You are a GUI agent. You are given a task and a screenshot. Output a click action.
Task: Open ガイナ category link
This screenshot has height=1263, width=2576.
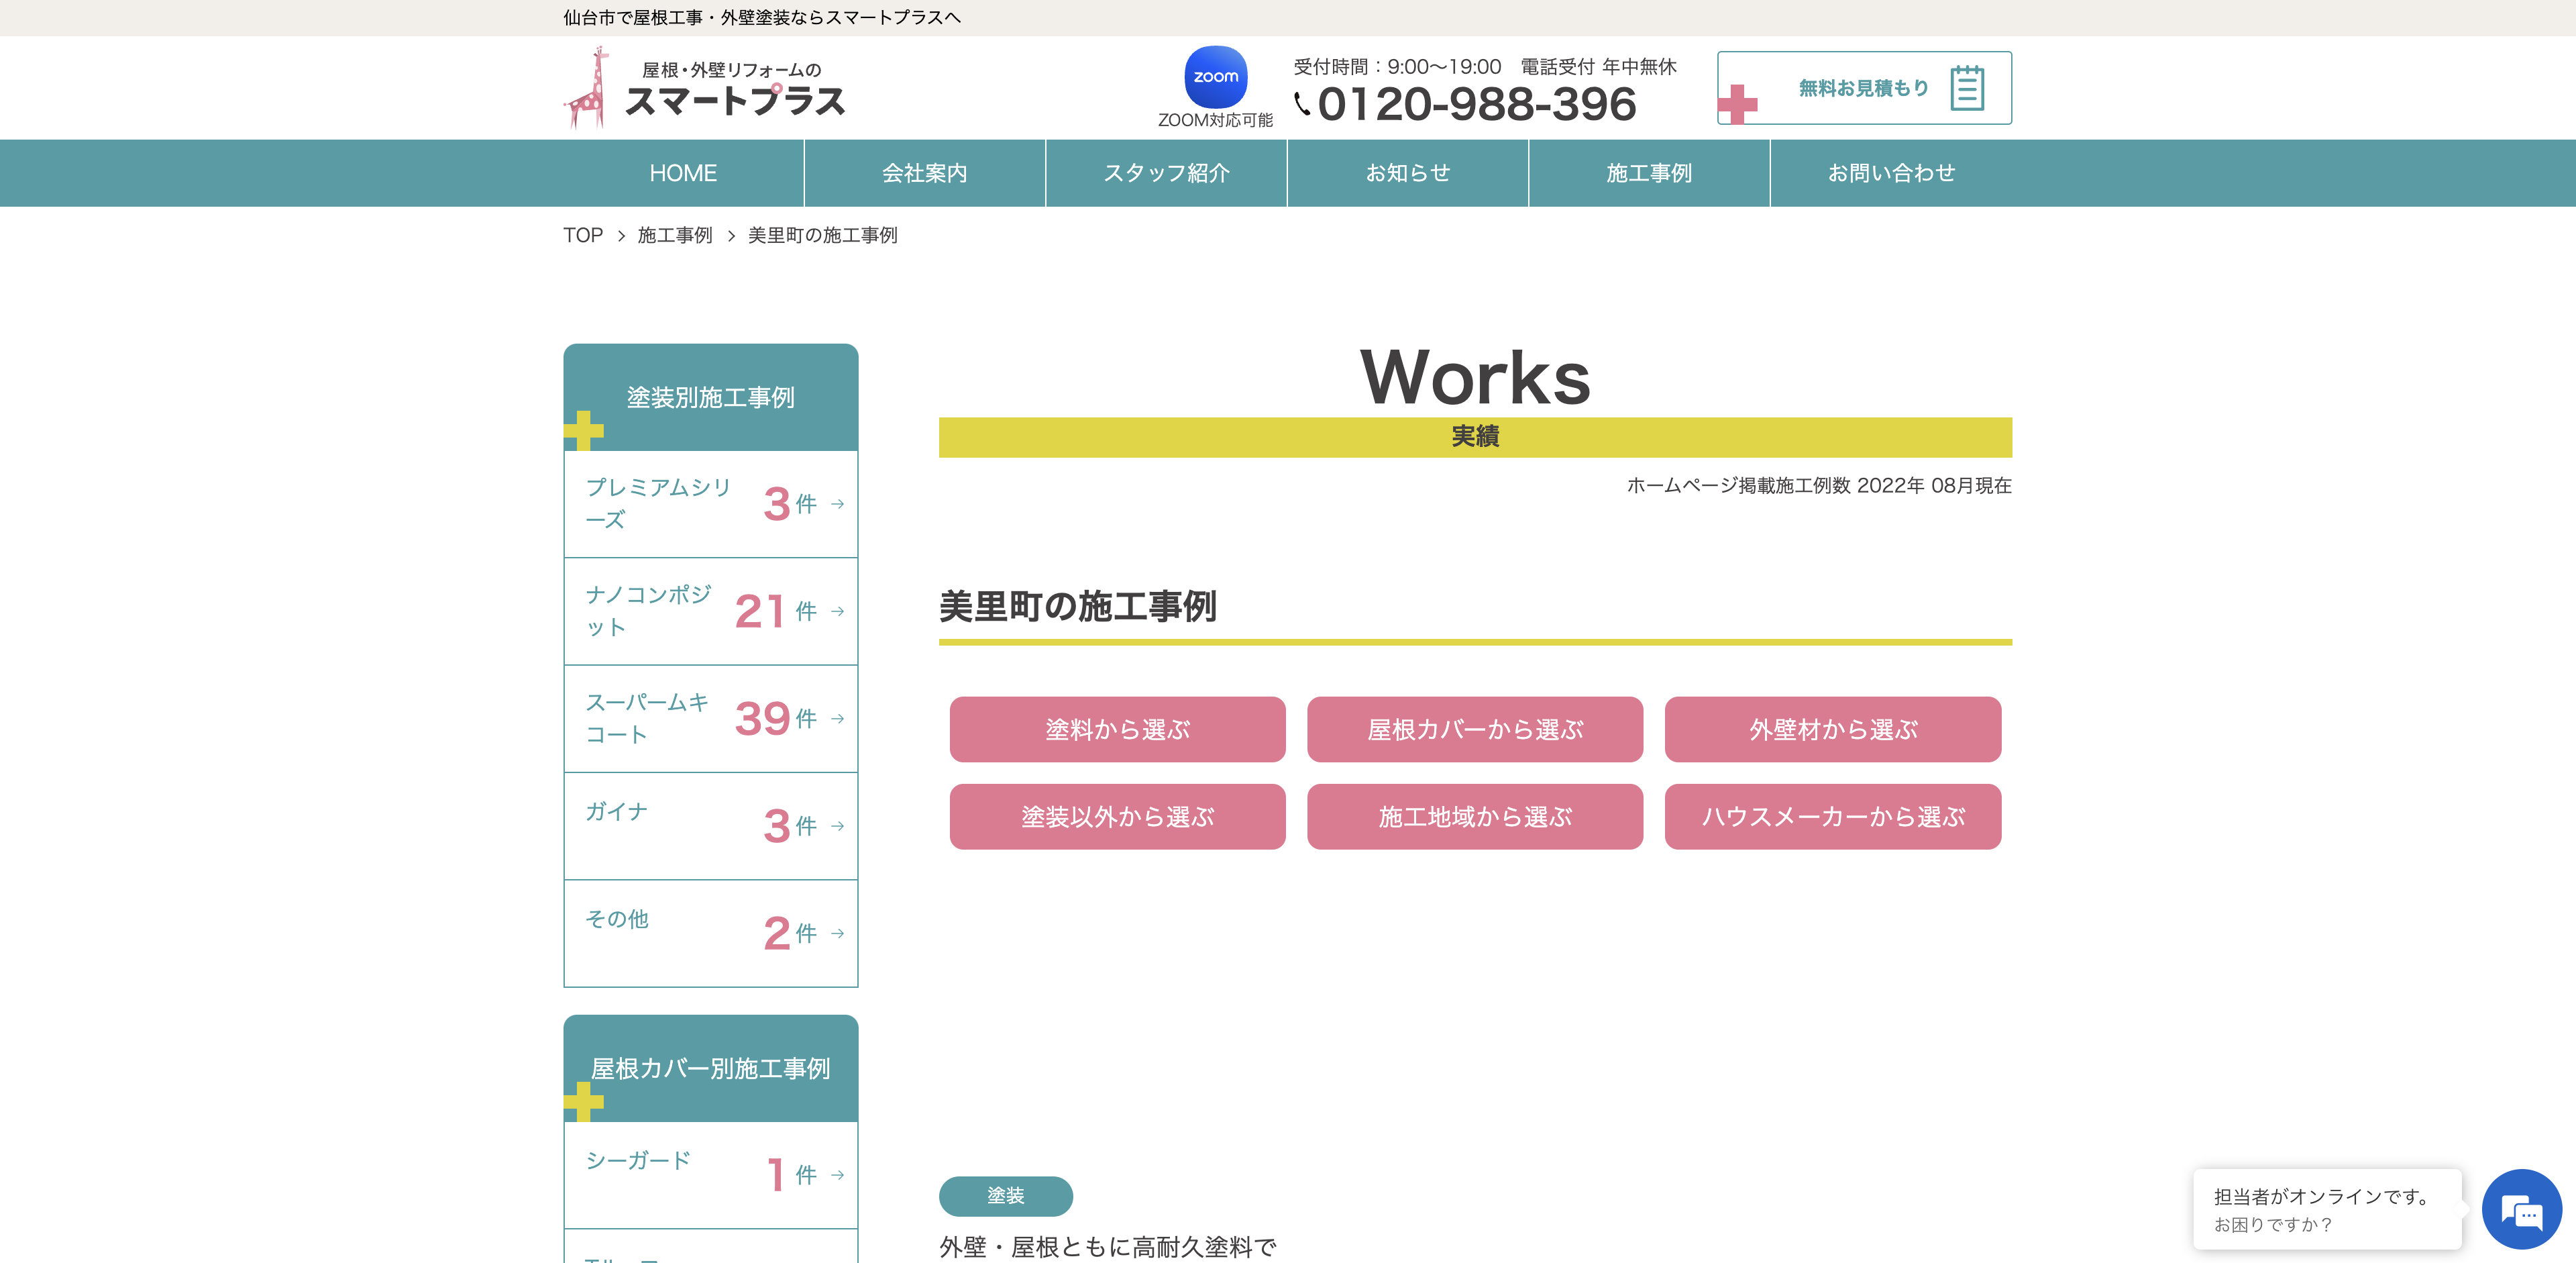(711, 826)
